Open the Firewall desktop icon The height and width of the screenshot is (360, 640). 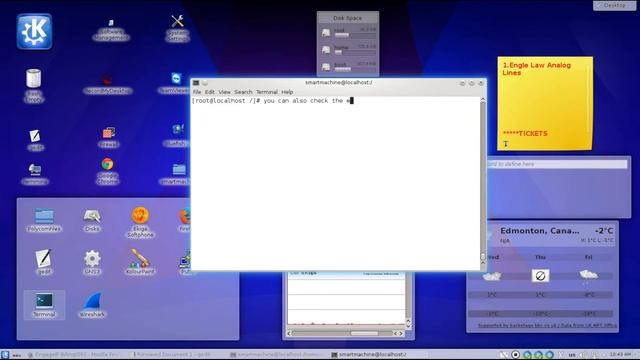[x=108, y=137]
